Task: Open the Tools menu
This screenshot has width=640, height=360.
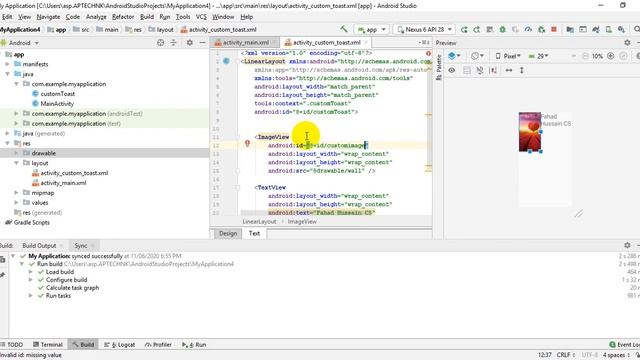Action: click(x=183, y=17)
